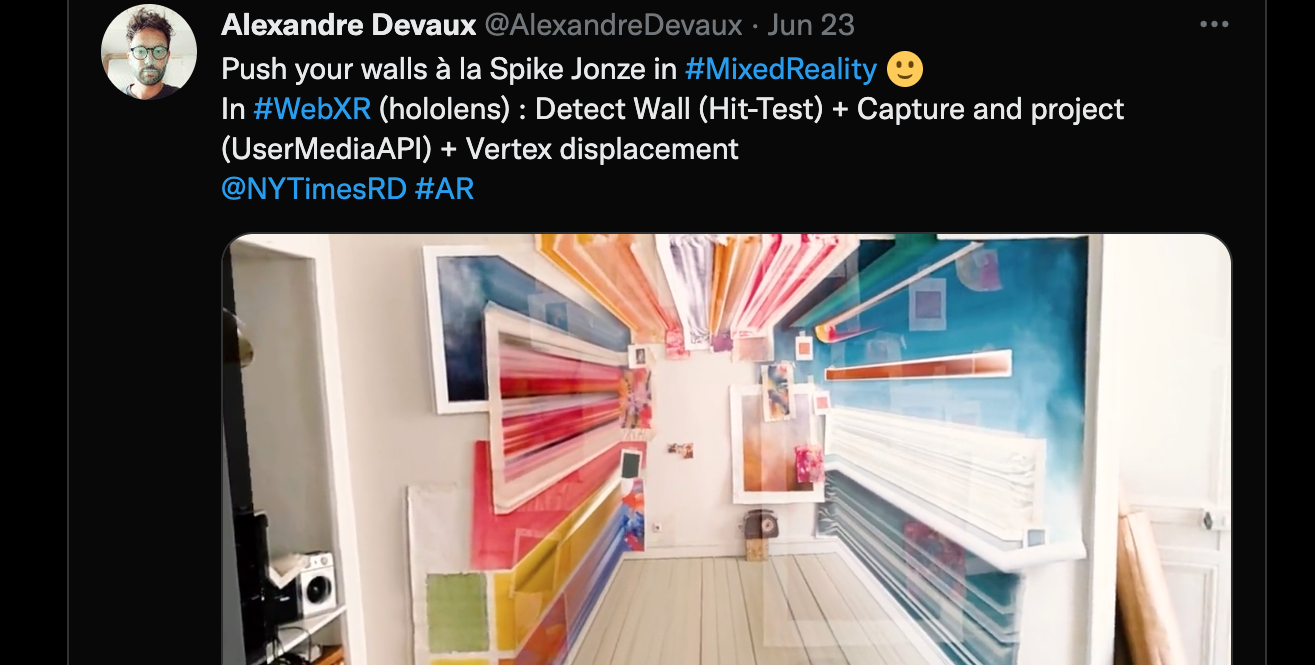Screen dimensions: 1315x665
Task: Click the 'Vertex displacement' text line
Action: point(602,149)
